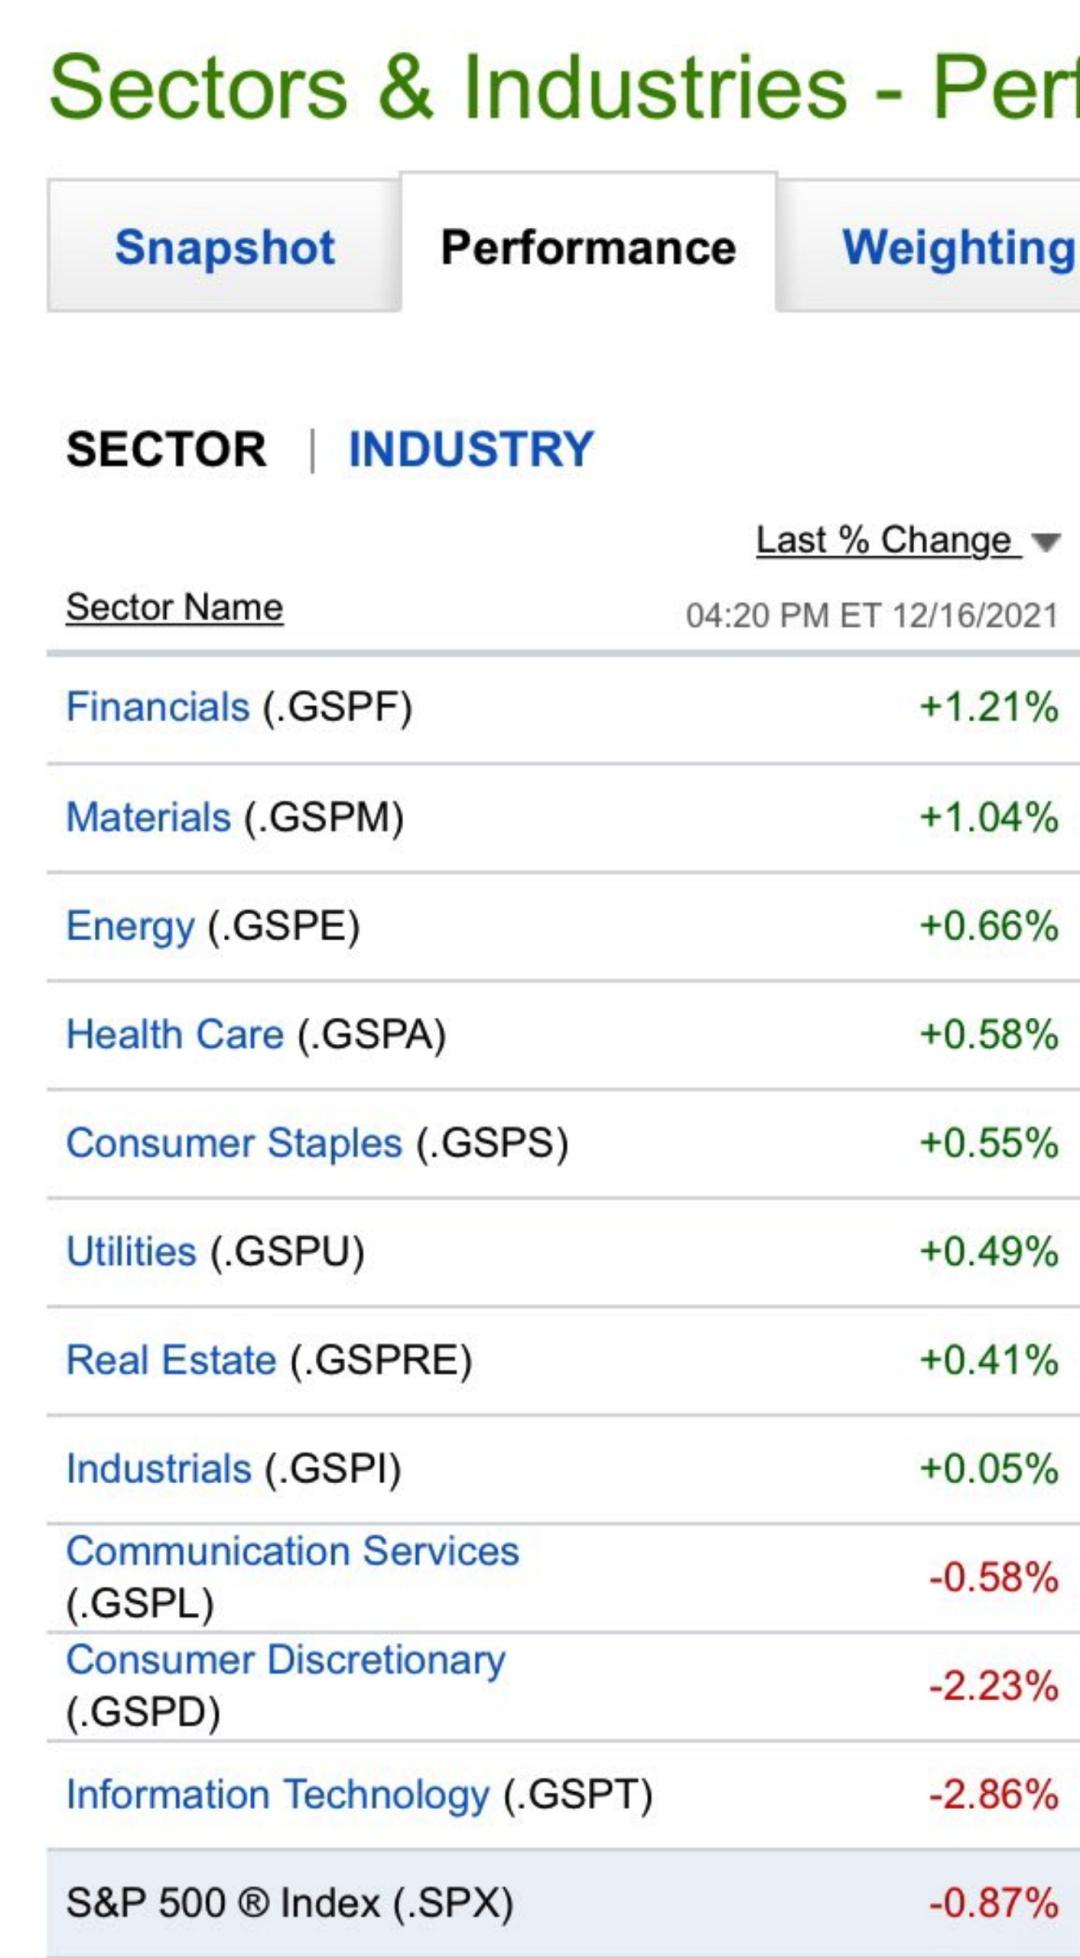Click the sort arrow beside Last % Change
Image resolution: width=1080 pixels, height=1958 pixels.
coord(1045,543)
